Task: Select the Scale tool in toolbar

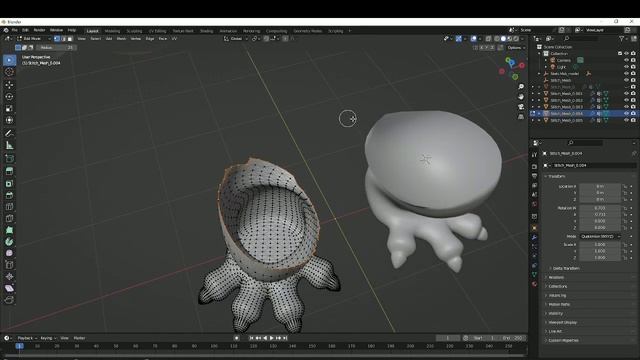Action: click(9, 109)
